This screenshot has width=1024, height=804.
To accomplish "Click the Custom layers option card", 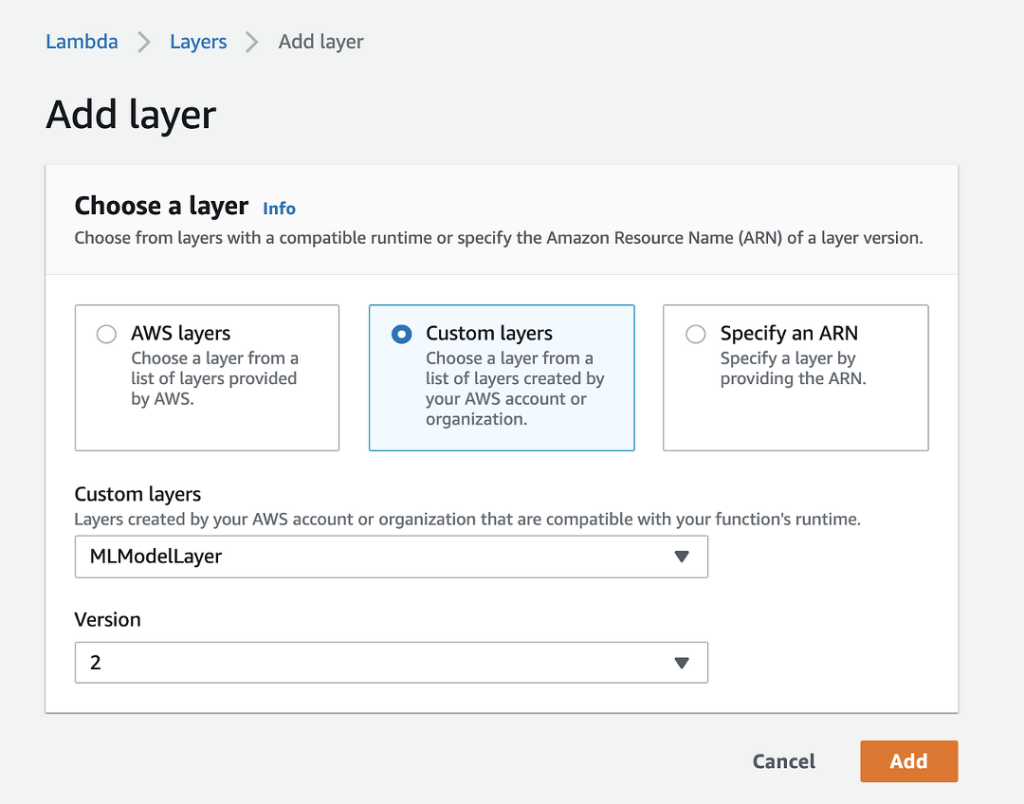I will 501,378.
